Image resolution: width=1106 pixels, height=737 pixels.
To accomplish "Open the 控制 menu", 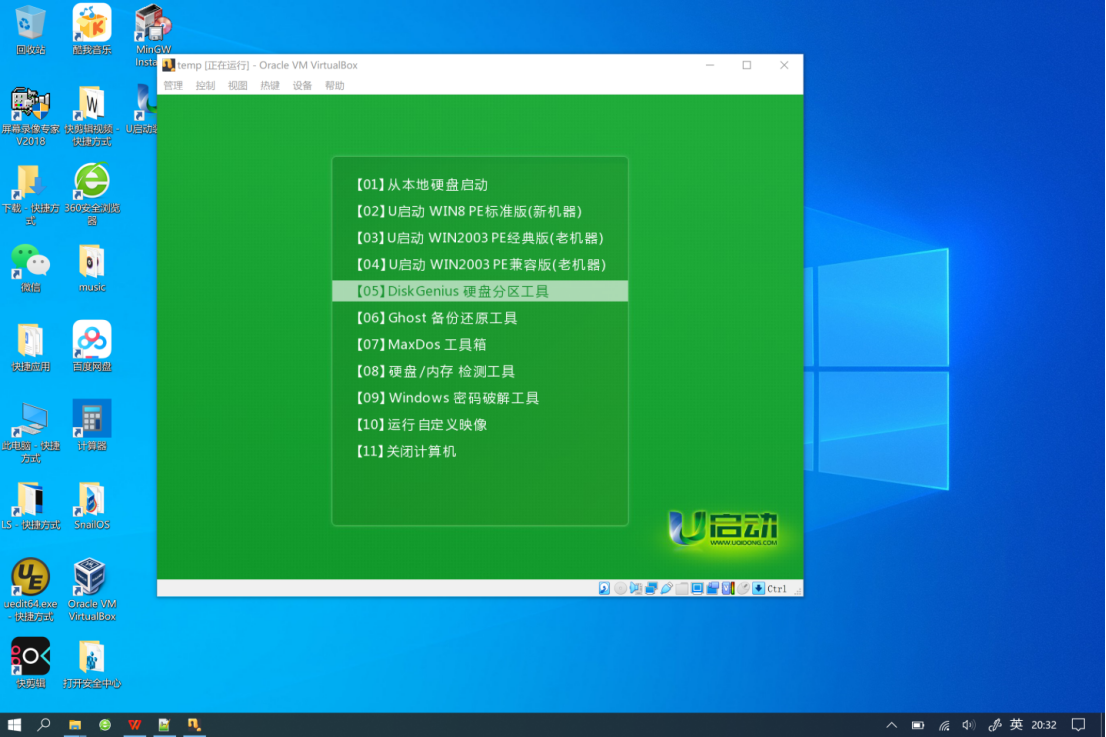I will pos(205,85).
